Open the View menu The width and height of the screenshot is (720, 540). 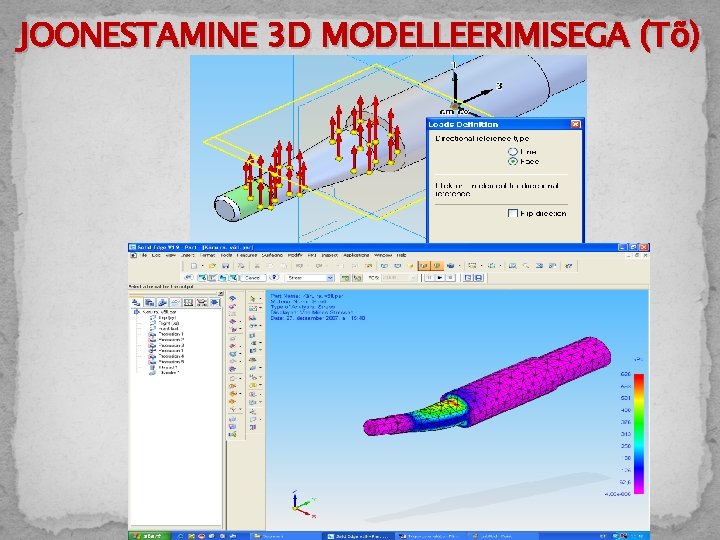(170, 255)
